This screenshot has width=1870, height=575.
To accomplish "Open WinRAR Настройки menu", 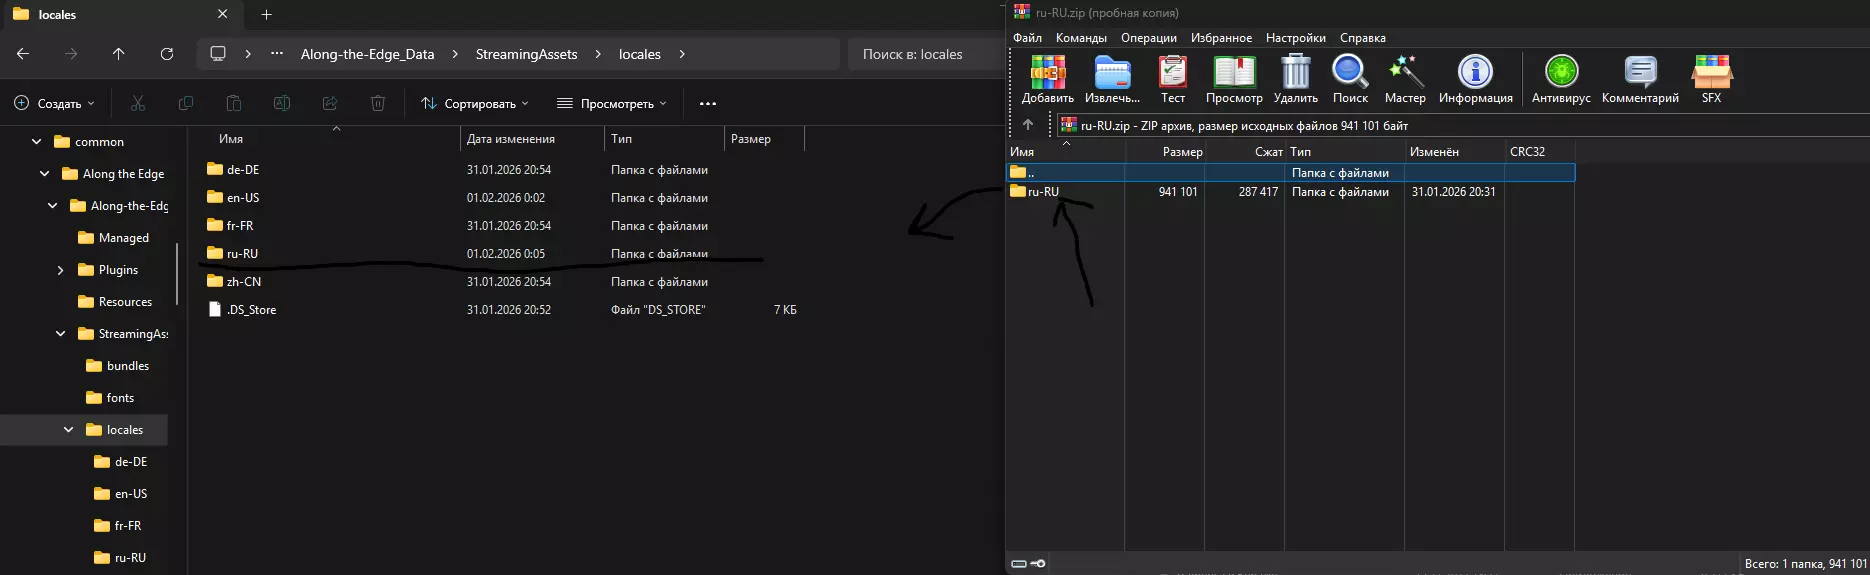I will click(x=1296, y=38).
